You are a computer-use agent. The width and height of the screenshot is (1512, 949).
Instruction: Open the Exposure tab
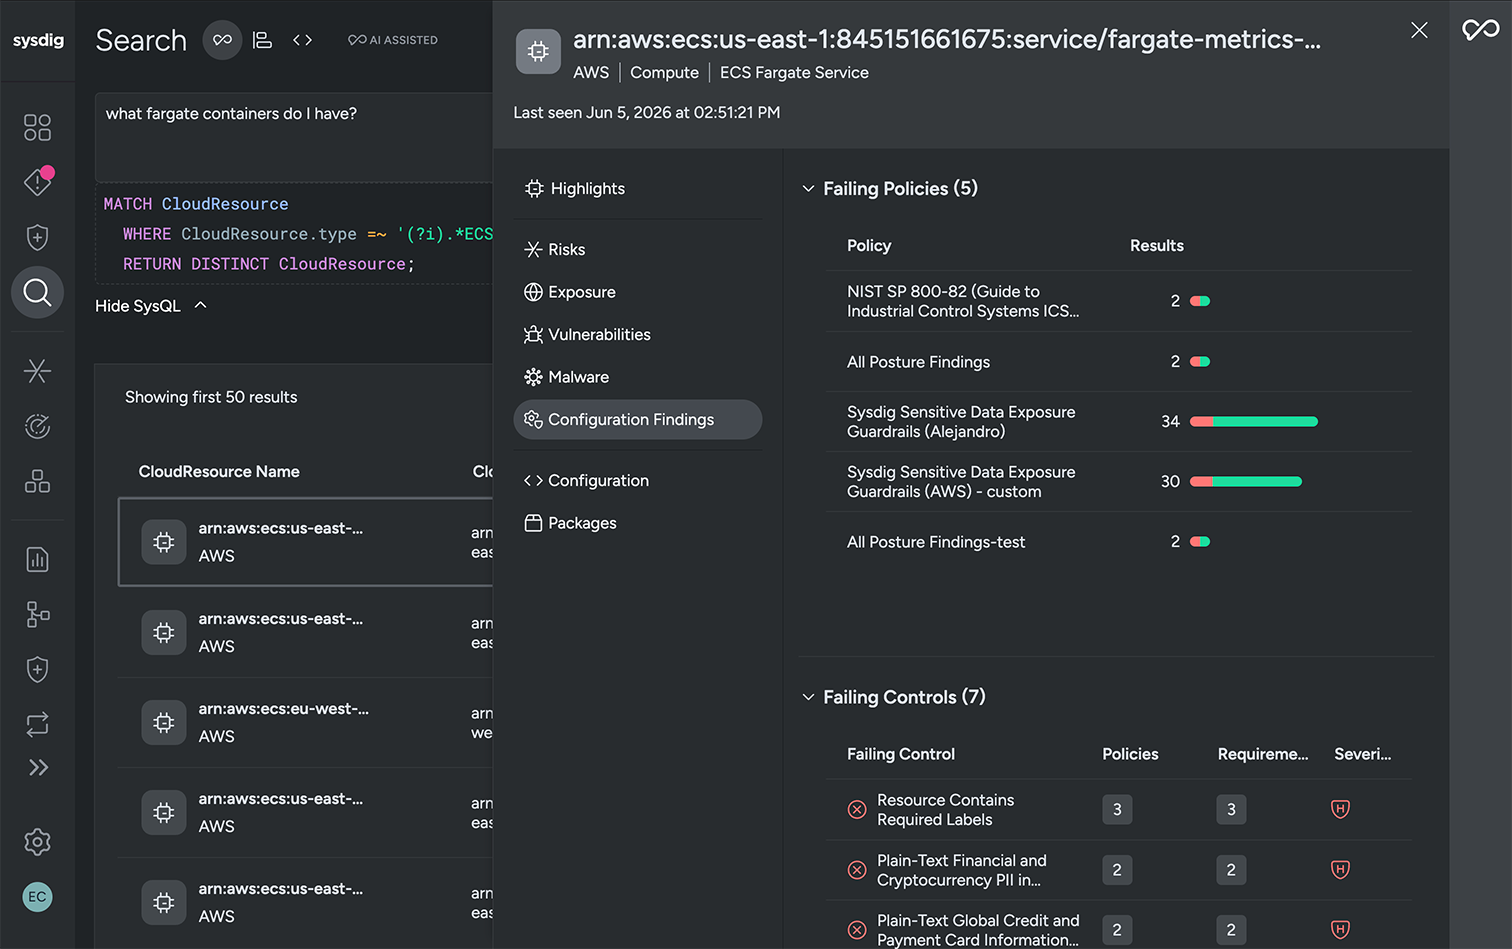tap(638, 292)
